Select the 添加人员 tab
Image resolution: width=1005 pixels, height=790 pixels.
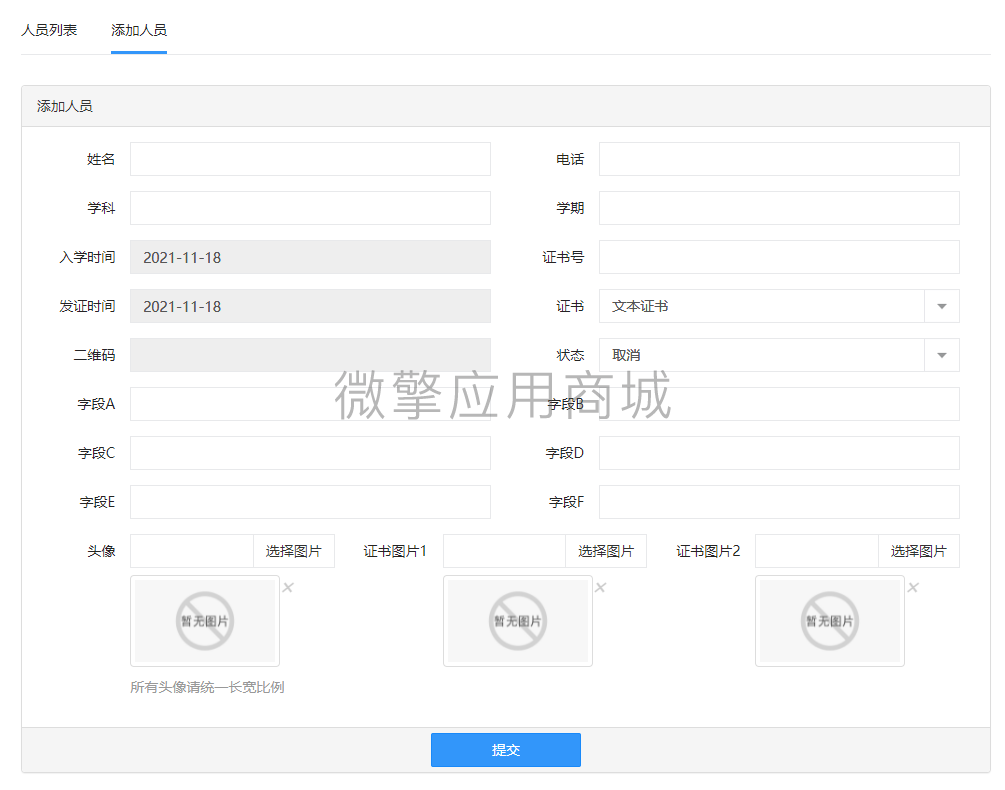pyautogui.click(x=138, y=30)
